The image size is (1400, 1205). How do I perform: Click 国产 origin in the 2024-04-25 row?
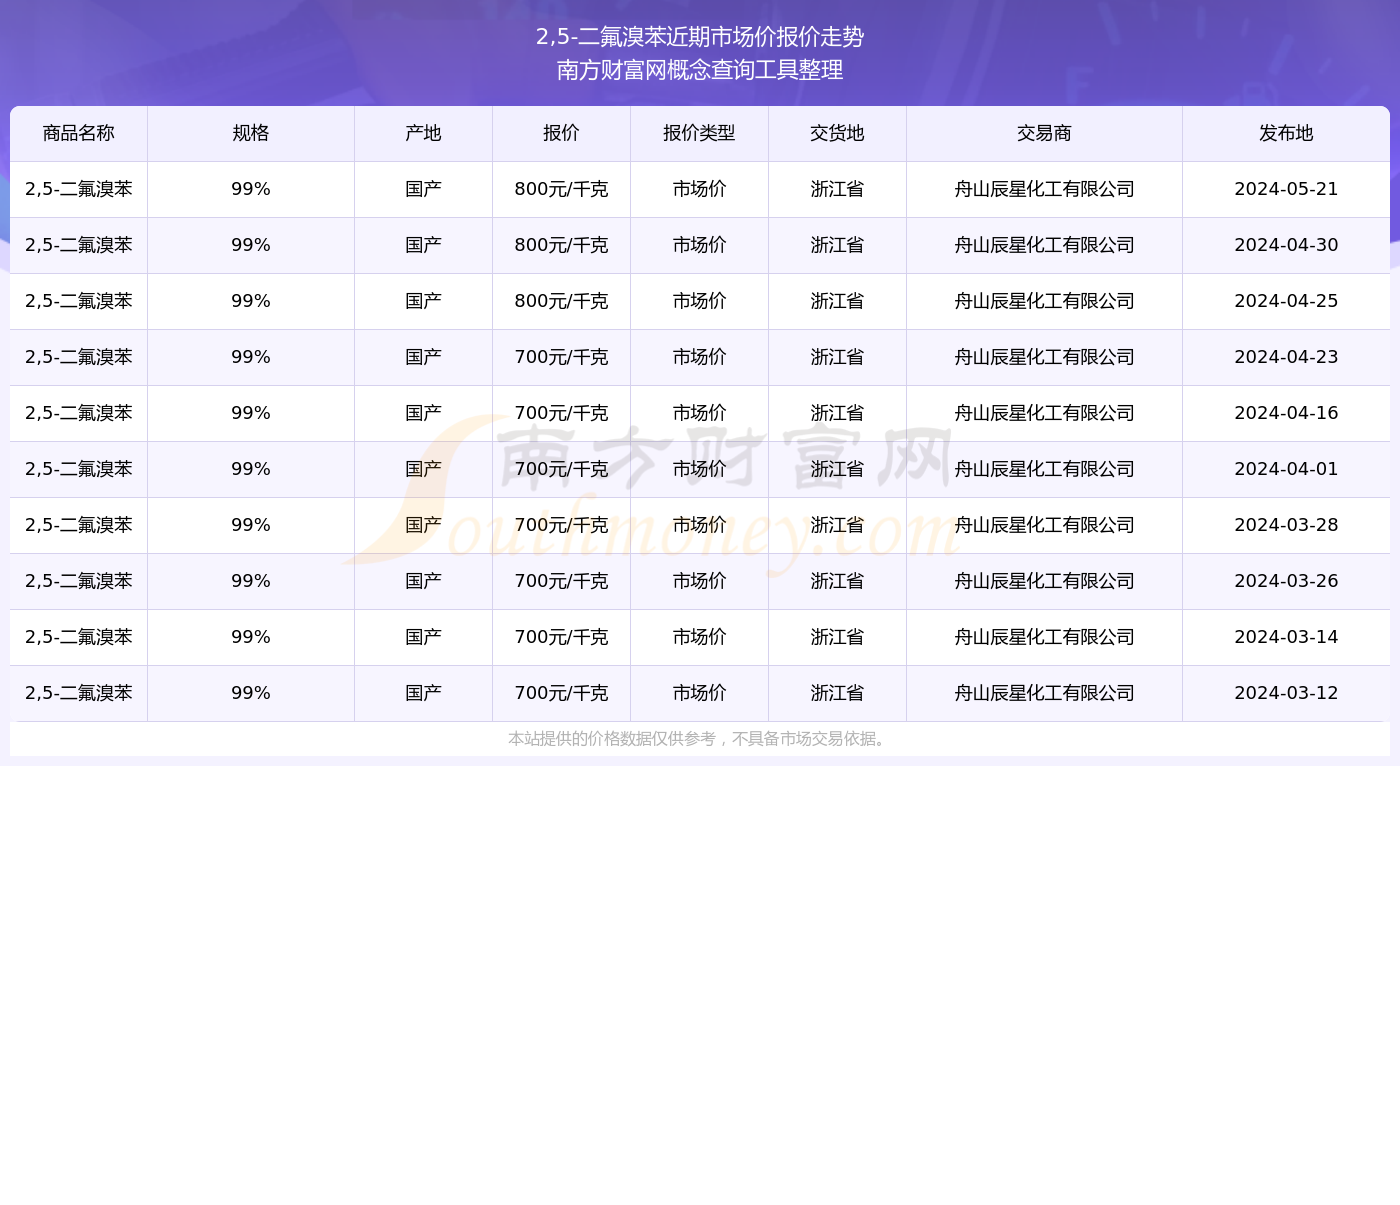(423, 302)
